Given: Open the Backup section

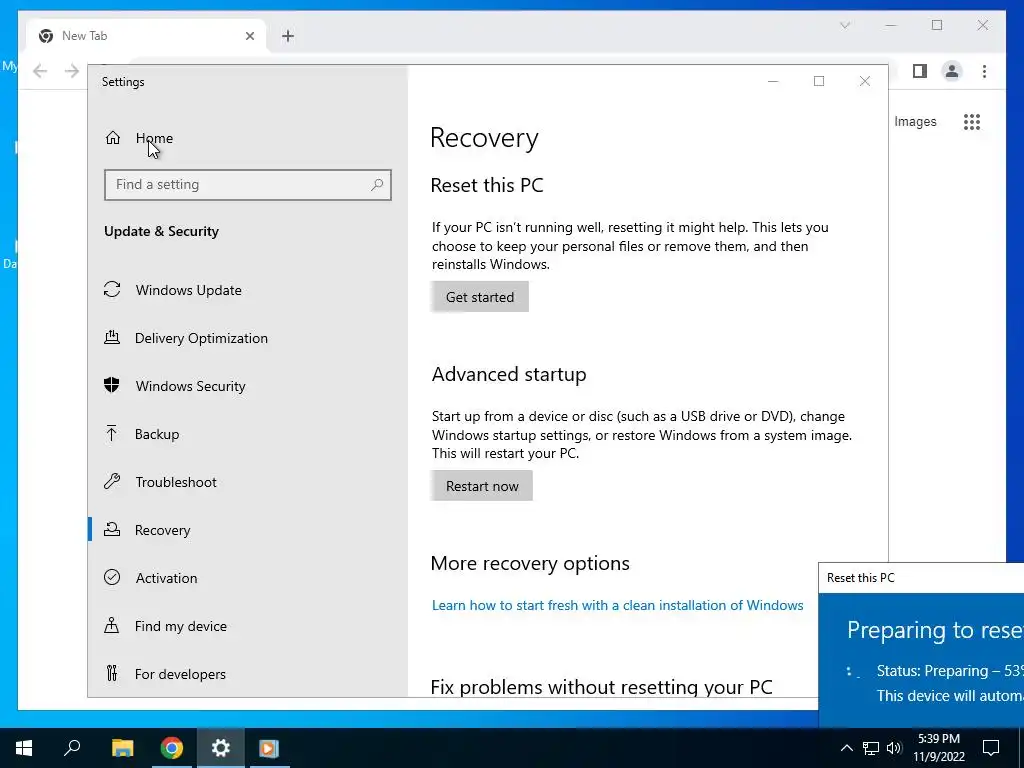Looking at the screenshot, I should (157, 434).
